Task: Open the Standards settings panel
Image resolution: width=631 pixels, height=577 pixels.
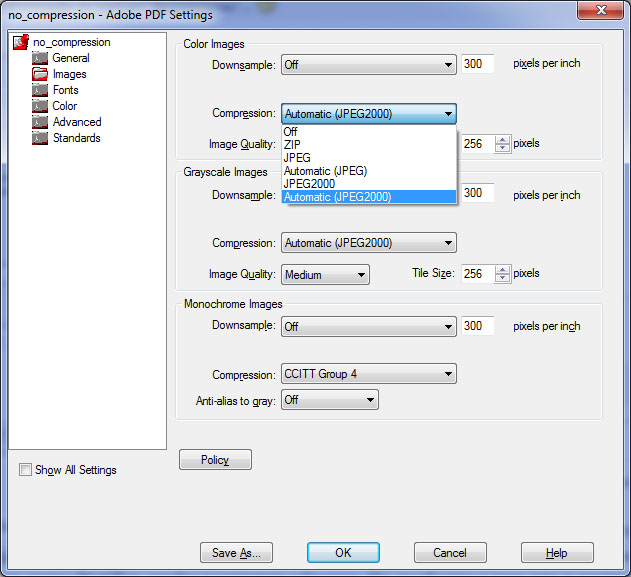Action: coord(76,138)
